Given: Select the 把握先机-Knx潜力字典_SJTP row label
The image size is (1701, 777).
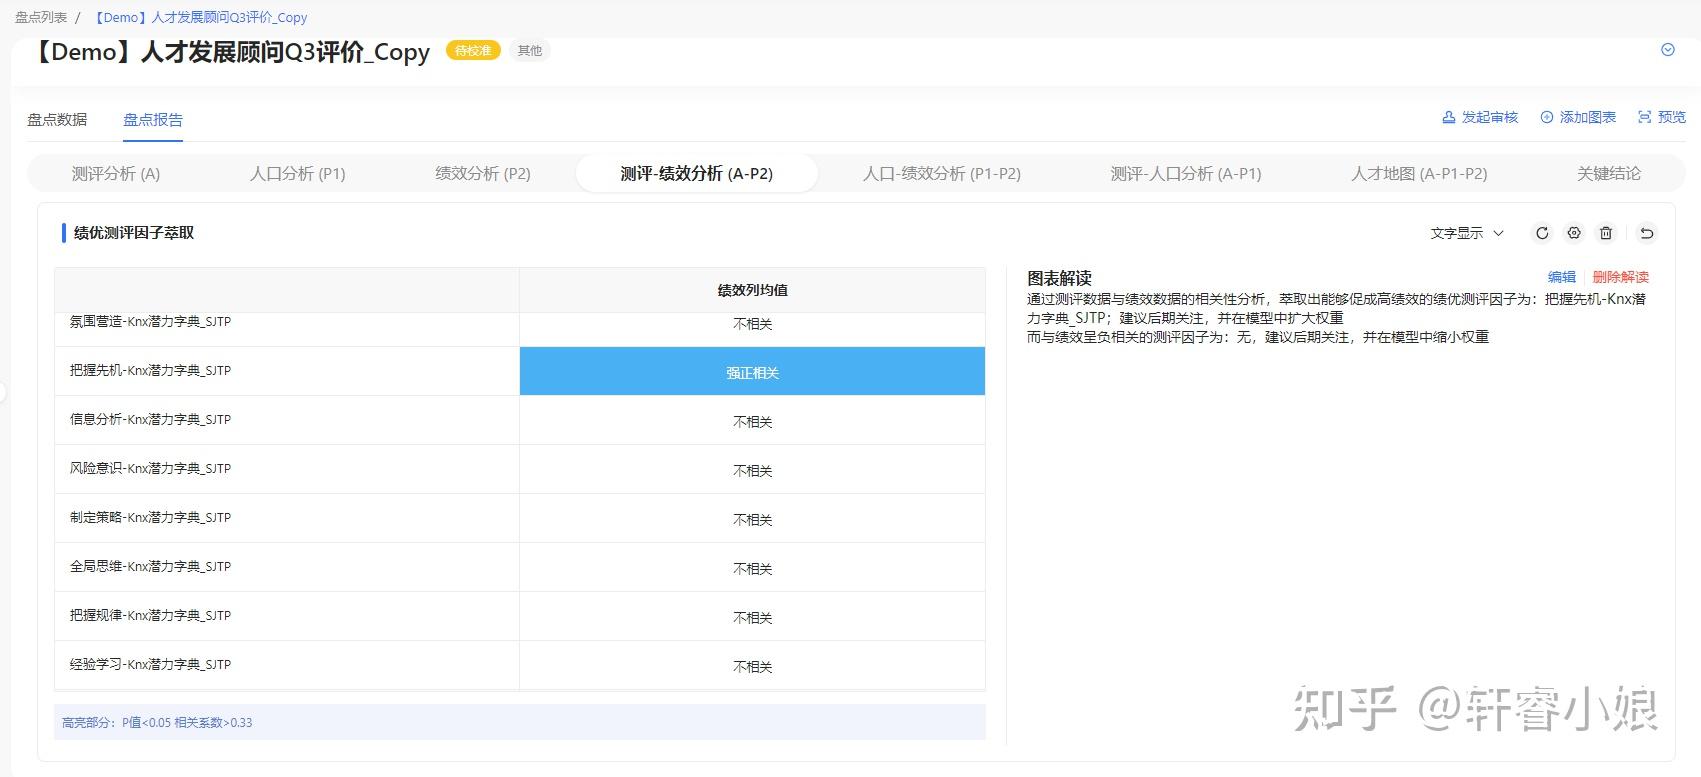Looking at the screenshot, I should click(x=150, y=370).
